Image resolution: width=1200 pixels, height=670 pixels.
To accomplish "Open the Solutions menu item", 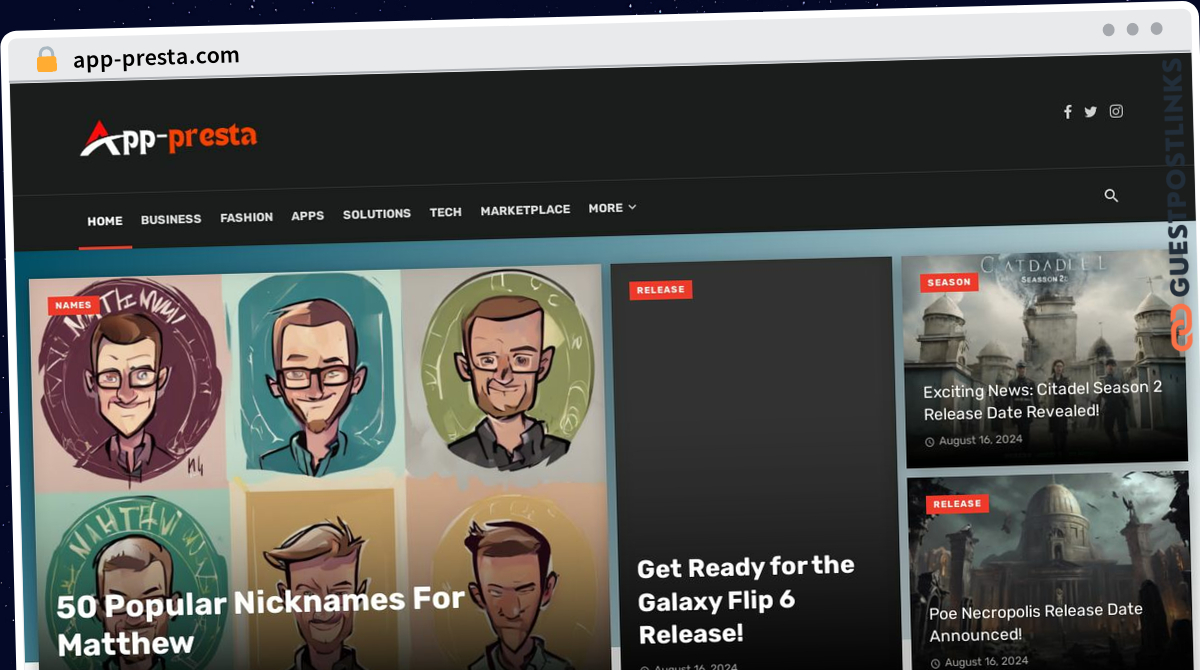I will (377, 214).
